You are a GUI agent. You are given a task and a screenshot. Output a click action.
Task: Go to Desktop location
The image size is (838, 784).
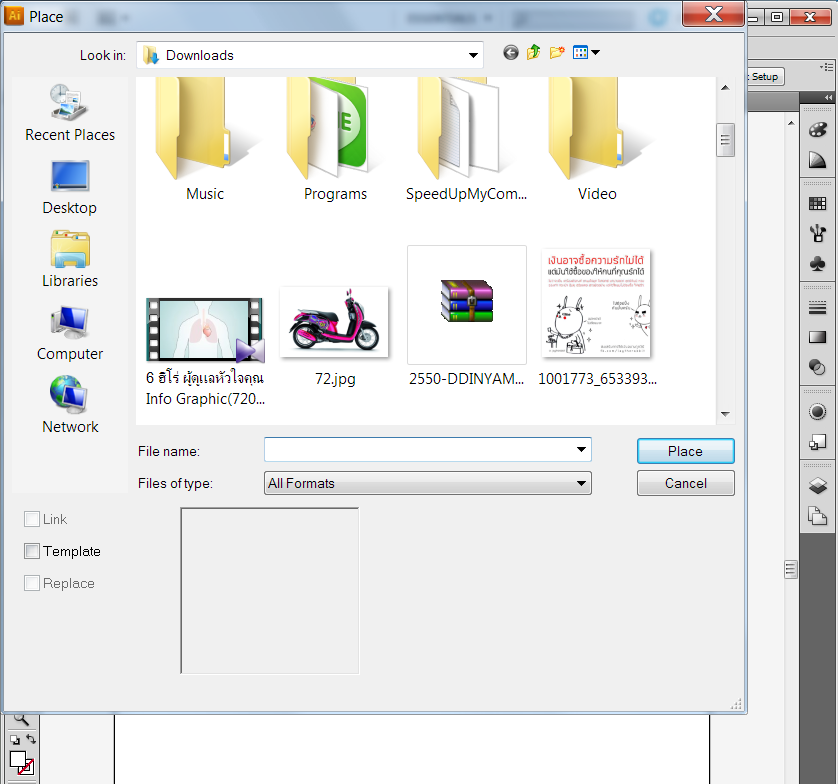pos(70,187)
